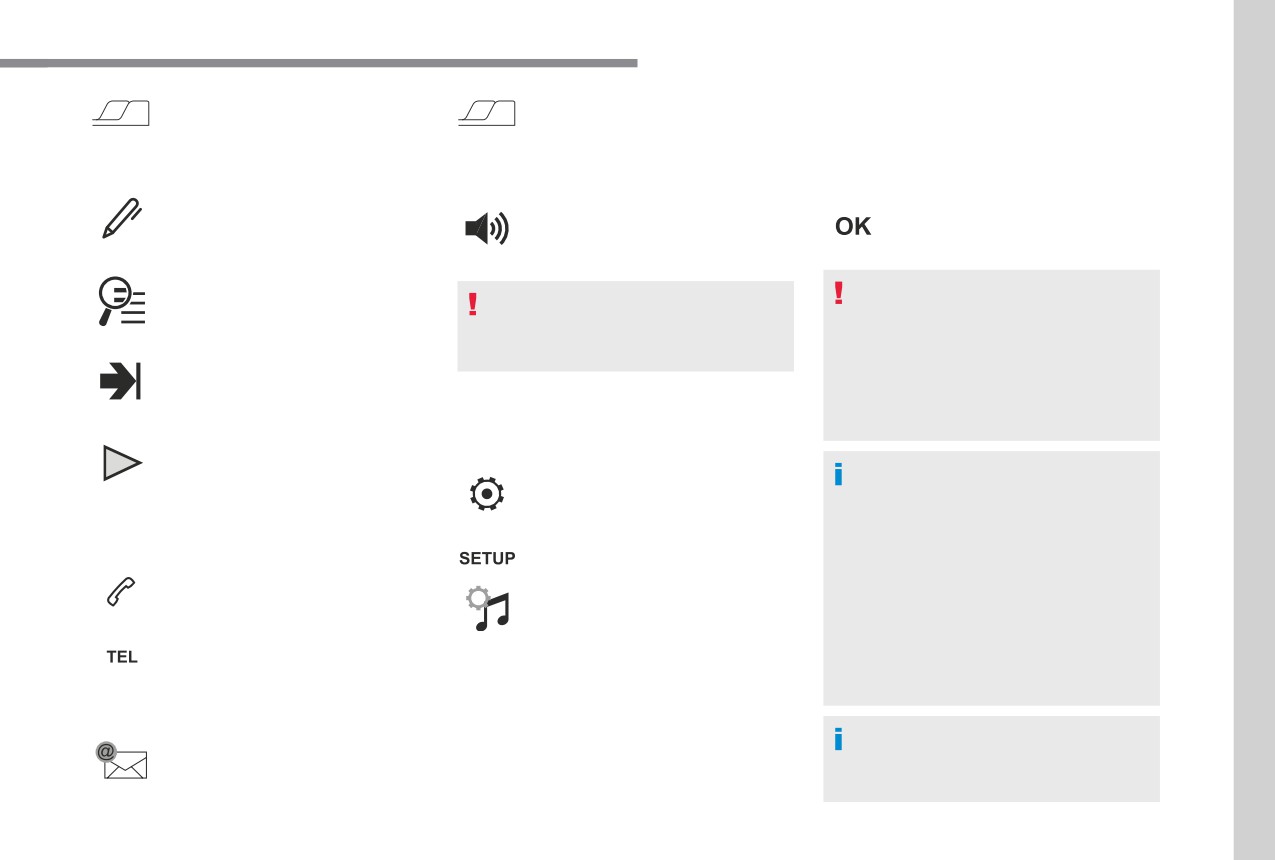Click the speaker volume icon

coord(487,229)
